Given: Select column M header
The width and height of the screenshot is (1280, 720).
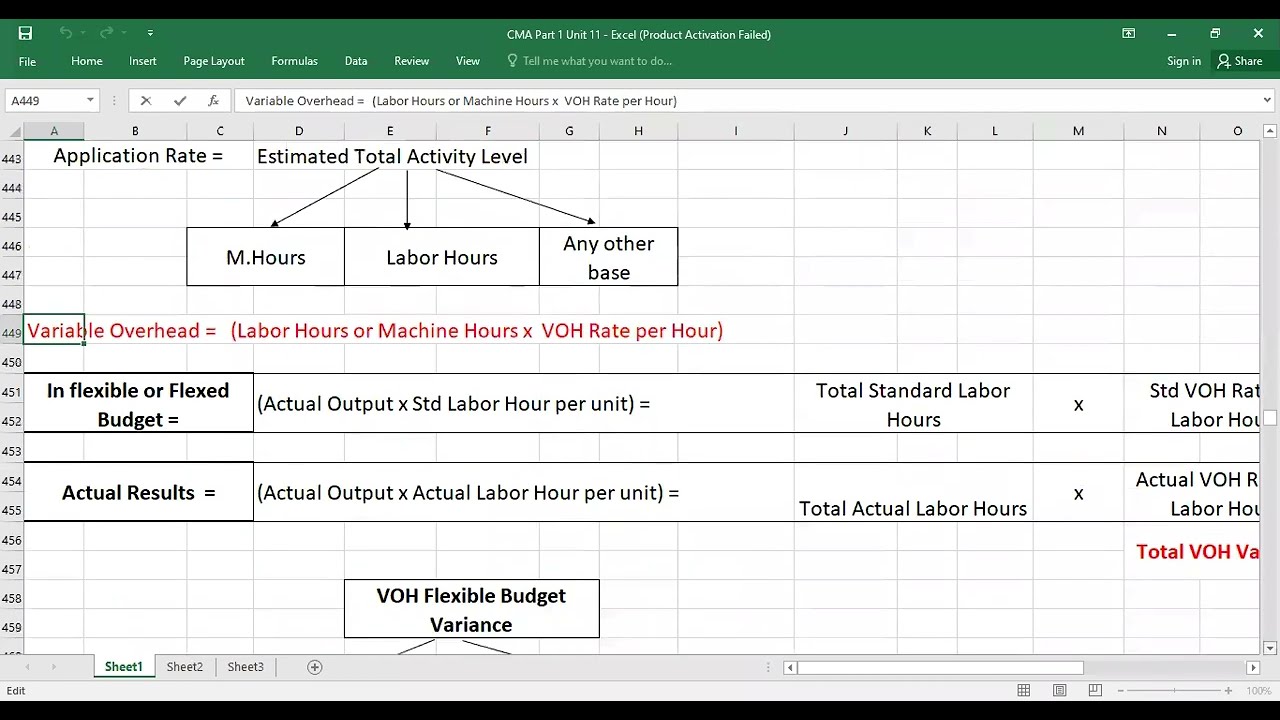Looking at the screenshot, I should (x=1078, y=131).
